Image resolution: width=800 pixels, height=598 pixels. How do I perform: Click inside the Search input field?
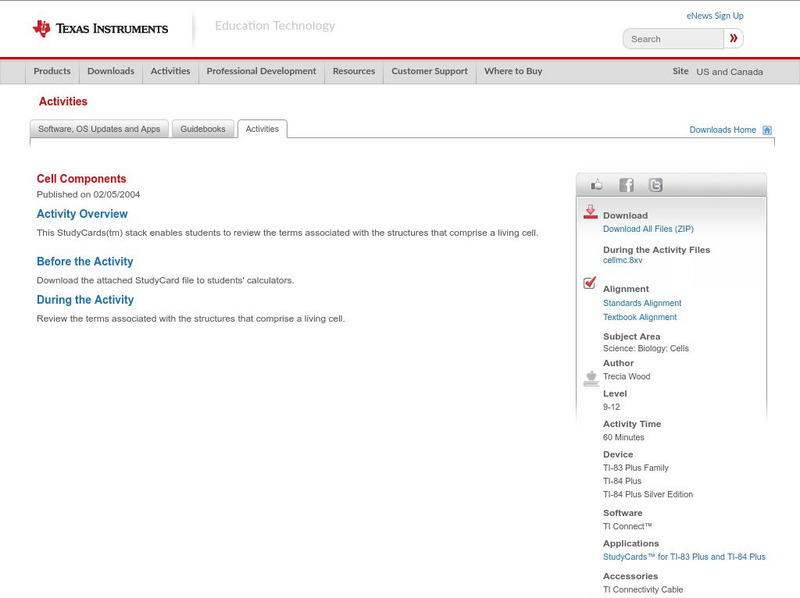tap(672, 38)
